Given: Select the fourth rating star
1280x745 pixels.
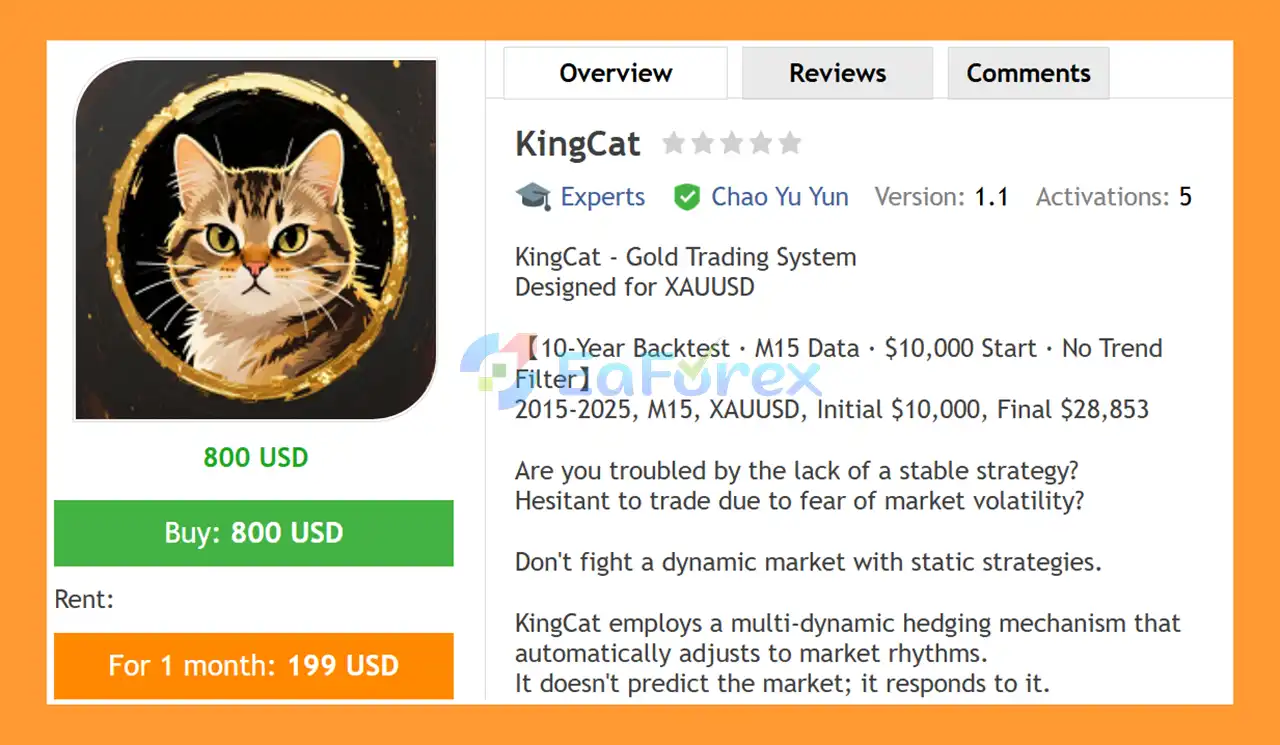Looking at the screenshot, I should tap(761, 144).
